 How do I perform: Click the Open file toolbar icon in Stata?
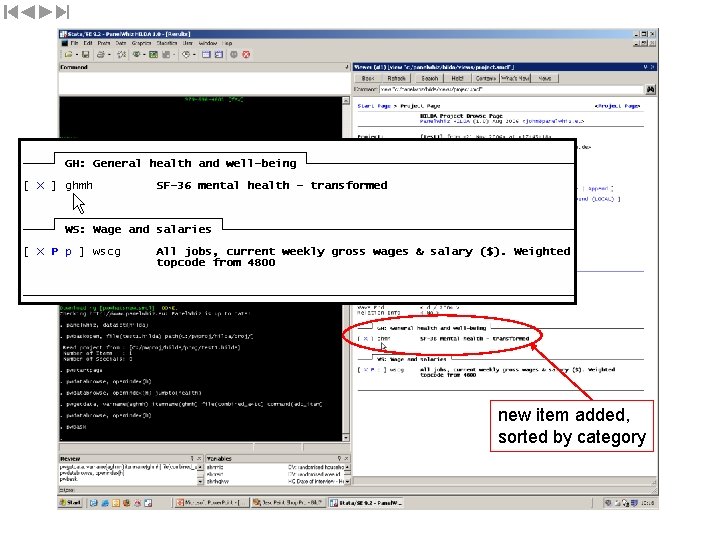point(68,55)
